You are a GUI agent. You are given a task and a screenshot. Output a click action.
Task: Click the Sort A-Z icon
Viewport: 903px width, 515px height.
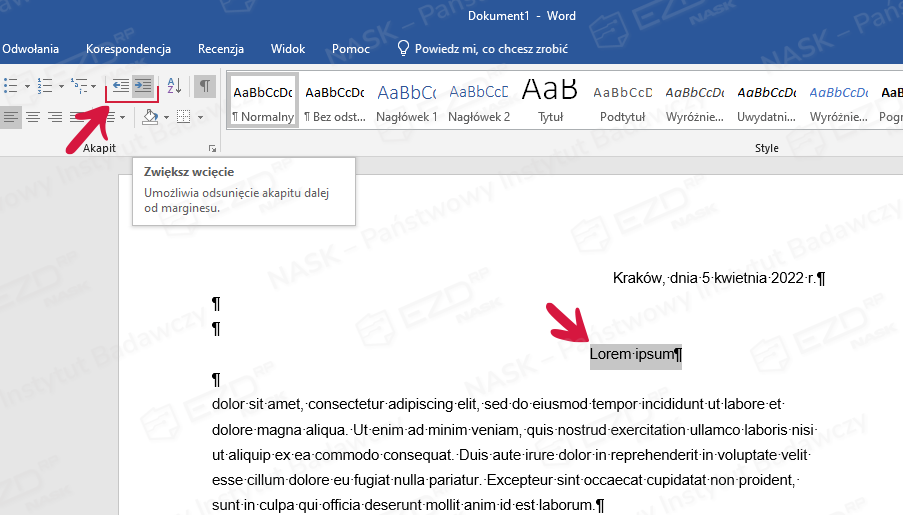tap(174, 86)
